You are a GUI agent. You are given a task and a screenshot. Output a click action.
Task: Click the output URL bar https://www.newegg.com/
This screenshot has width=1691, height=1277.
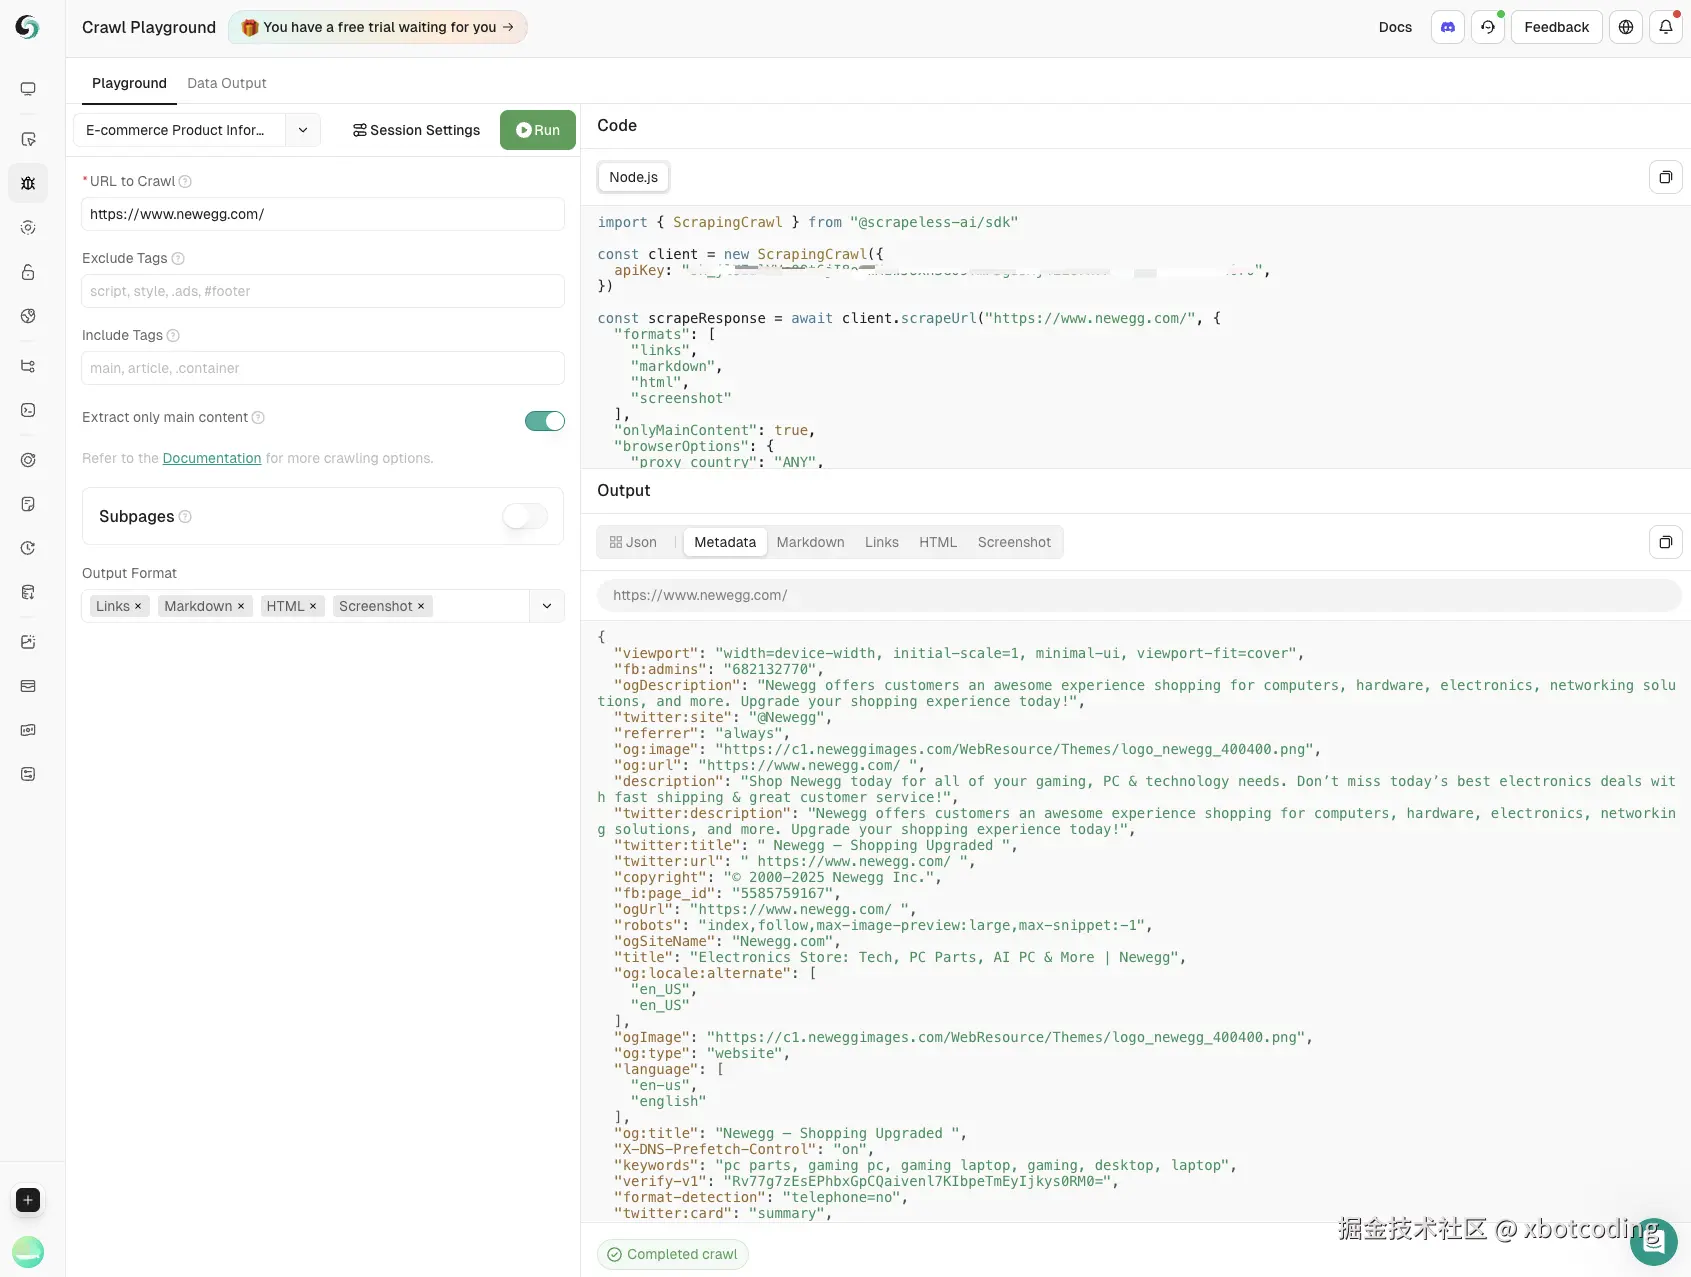pyautogui.click(x=1139, y=595)
